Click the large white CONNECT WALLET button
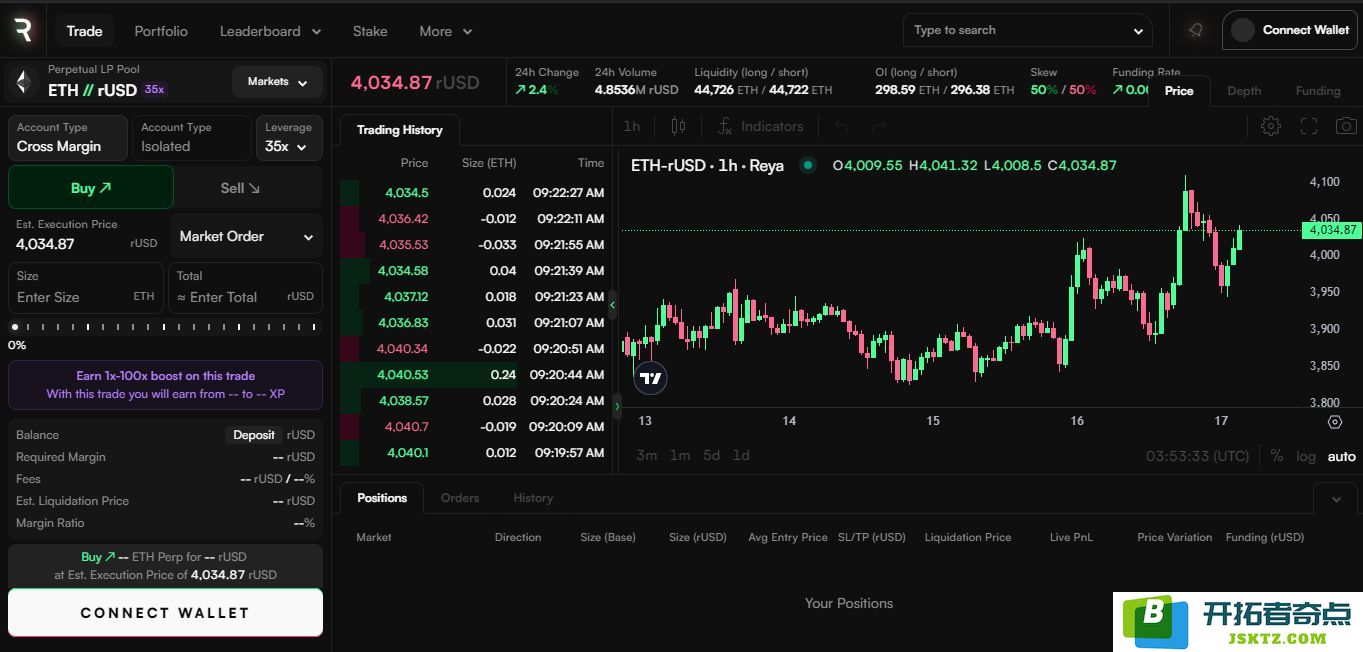 point(165,612)
